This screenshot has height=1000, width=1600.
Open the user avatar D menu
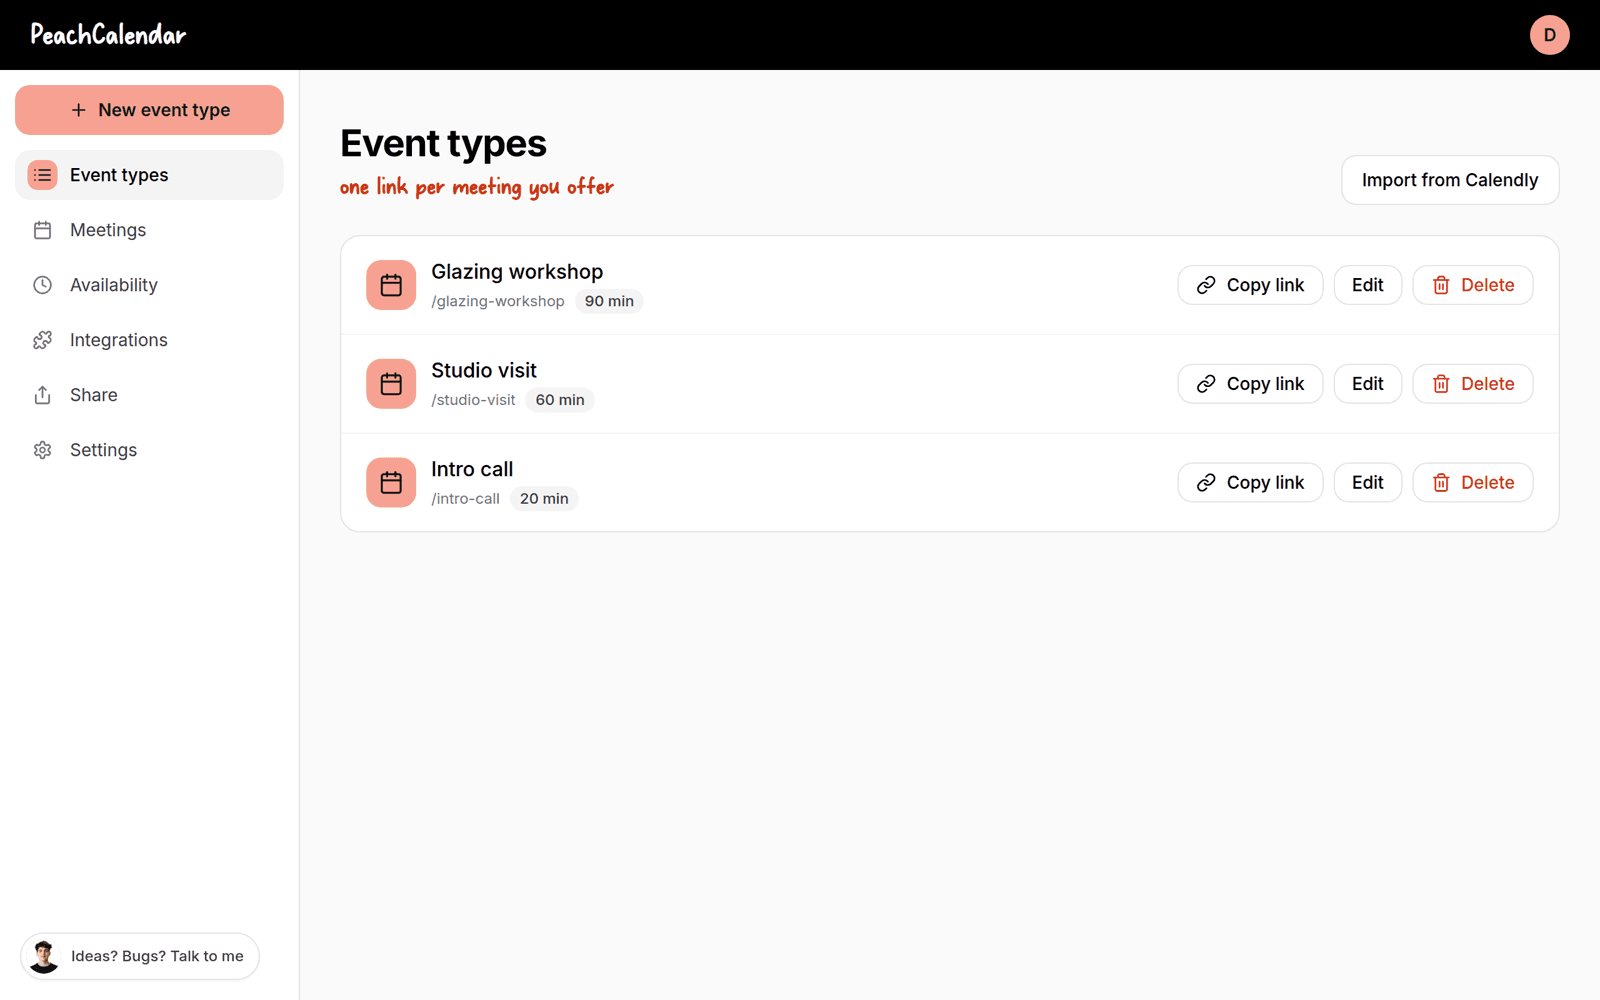pyautogui.click(x=1549, y=35)
